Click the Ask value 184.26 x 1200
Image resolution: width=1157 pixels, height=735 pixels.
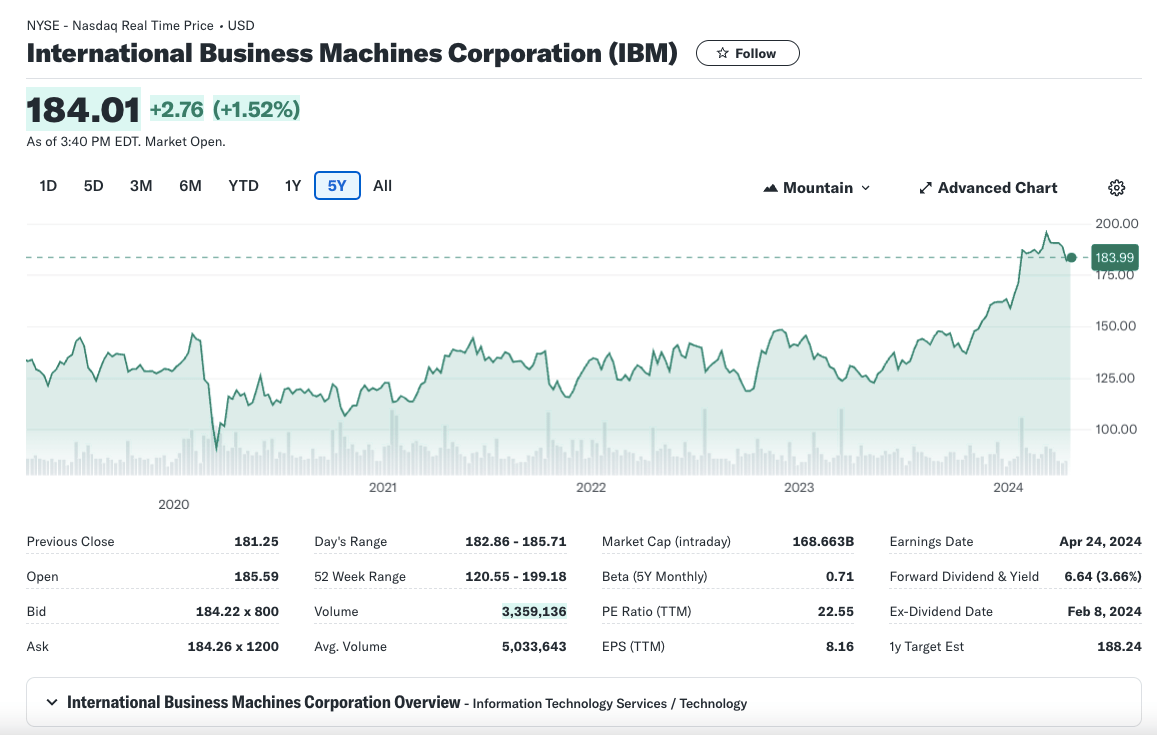233,646
